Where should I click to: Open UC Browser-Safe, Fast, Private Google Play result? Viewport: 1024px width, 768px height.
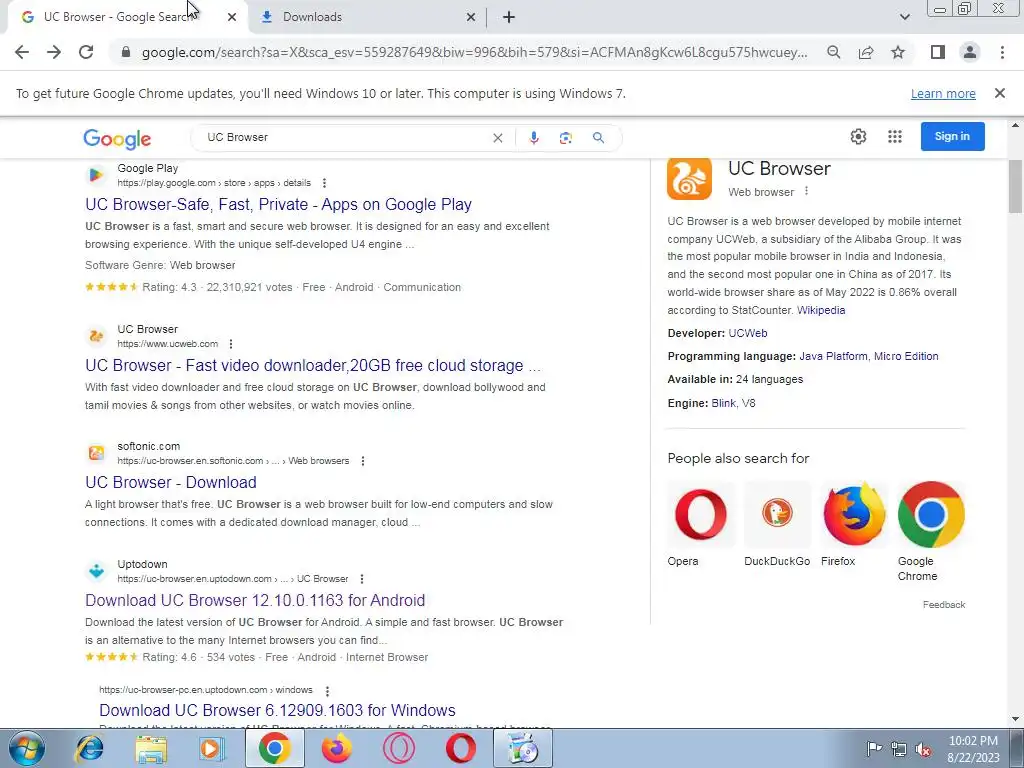[278, 204]
